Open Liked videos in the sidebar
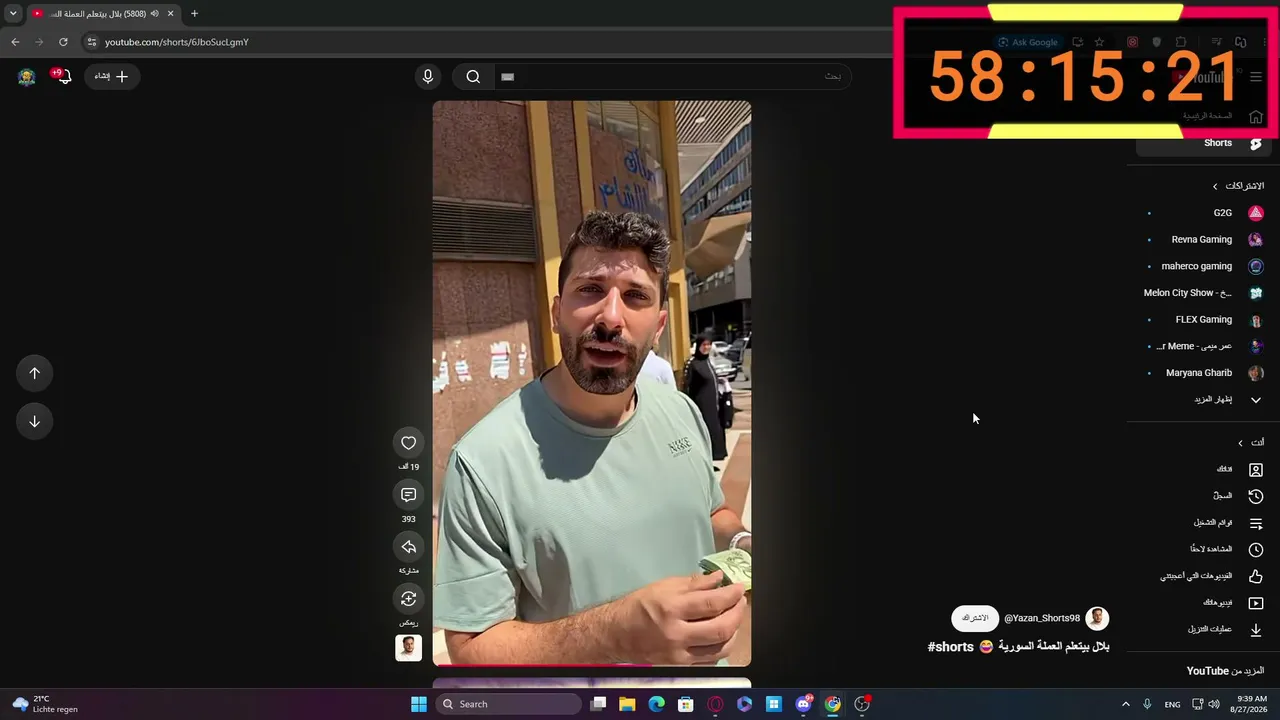The width and height of the screenshot is (1280, 720). point(1203,576)
